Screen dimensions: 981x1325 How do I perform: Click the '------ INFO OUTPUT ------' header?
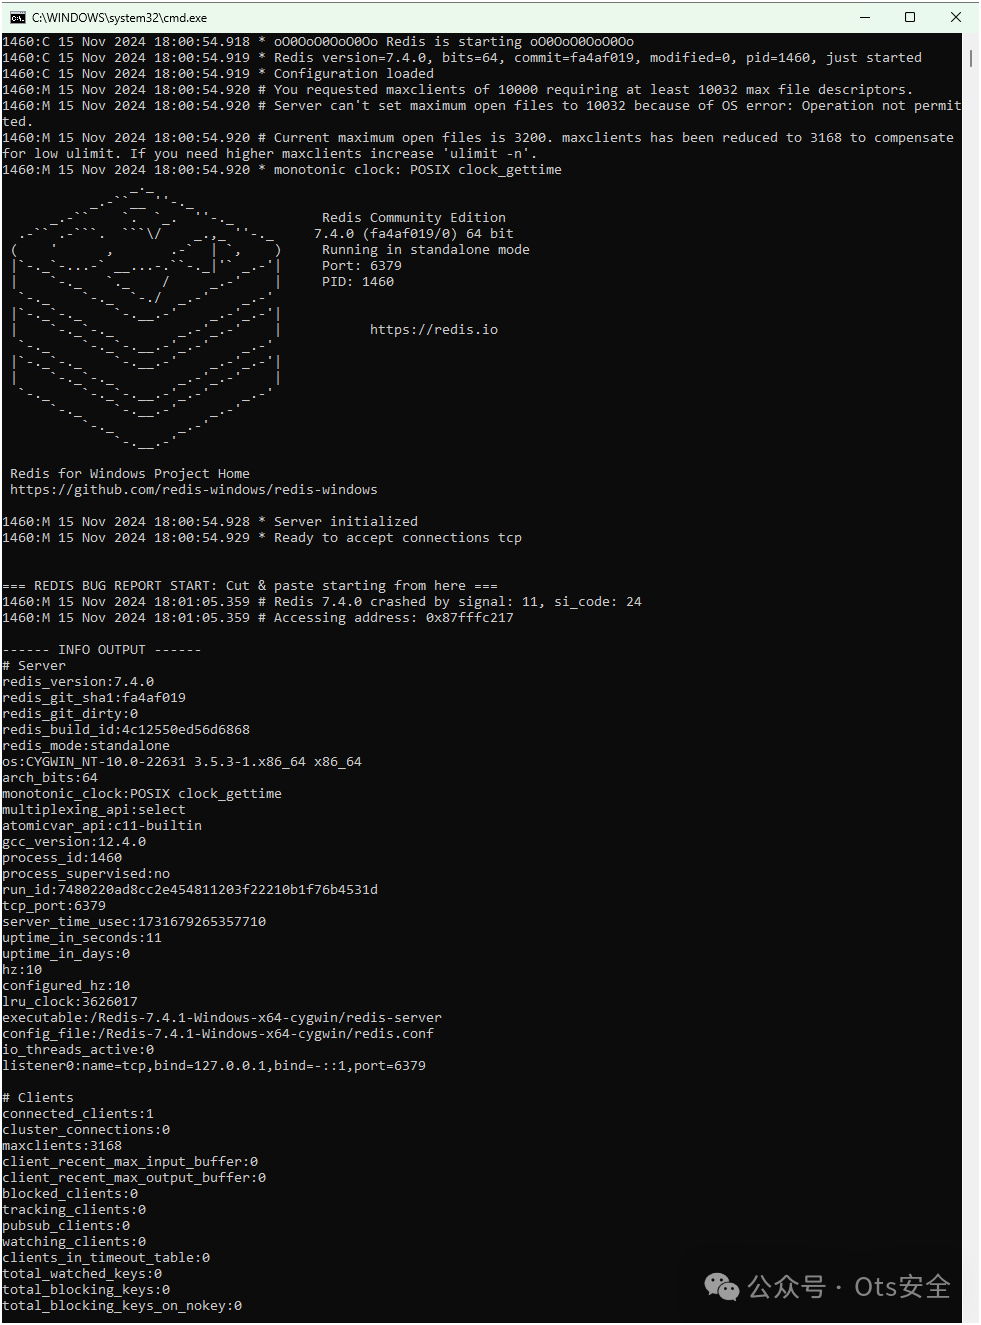[x=102, y=650]
